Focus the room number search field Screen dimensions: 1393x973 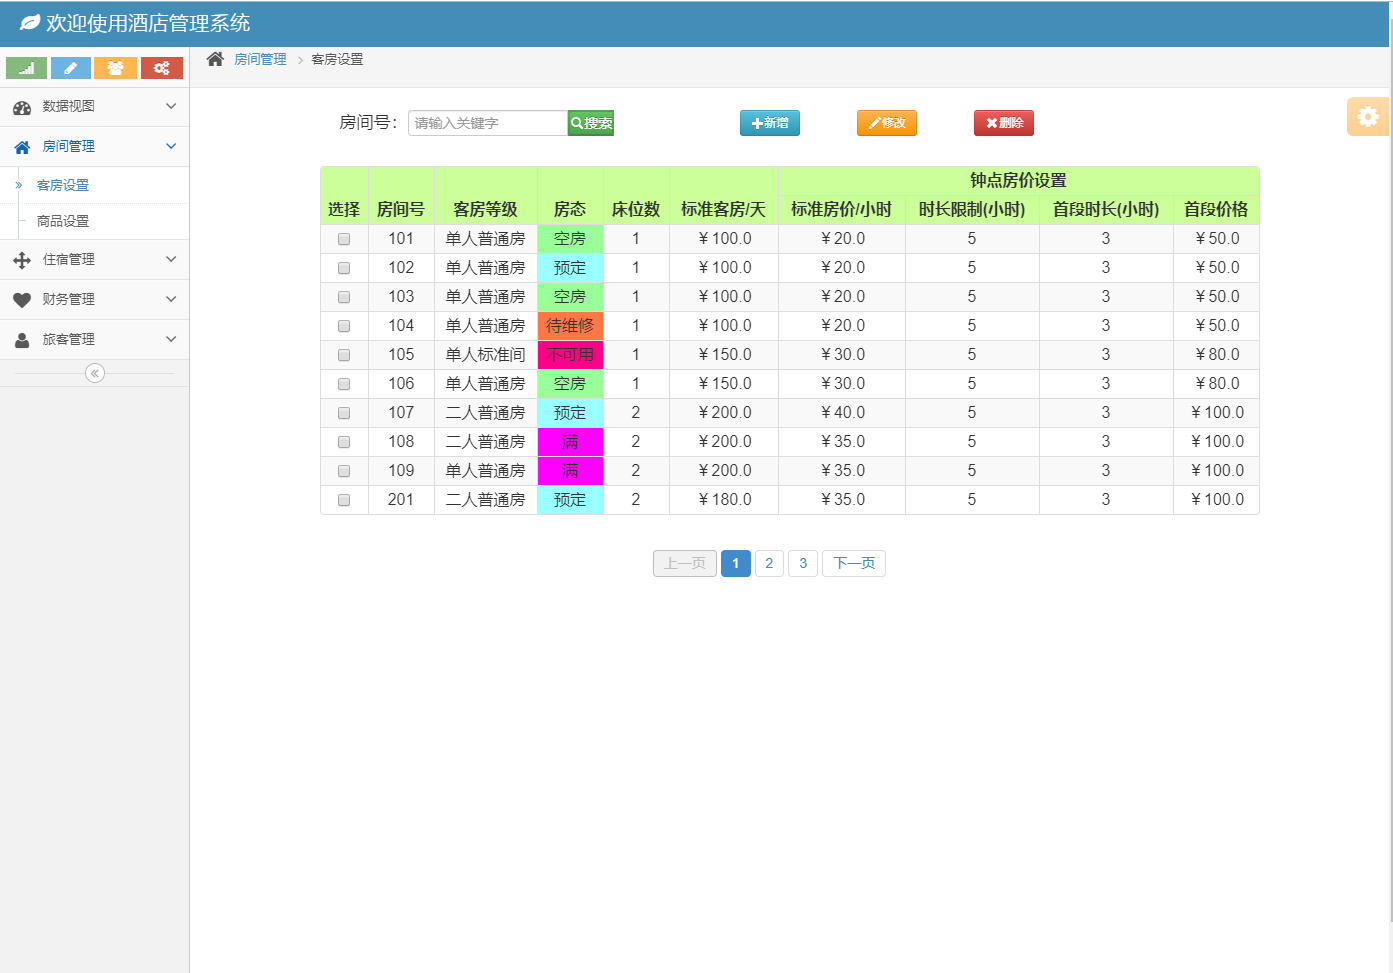coord(487,123)
